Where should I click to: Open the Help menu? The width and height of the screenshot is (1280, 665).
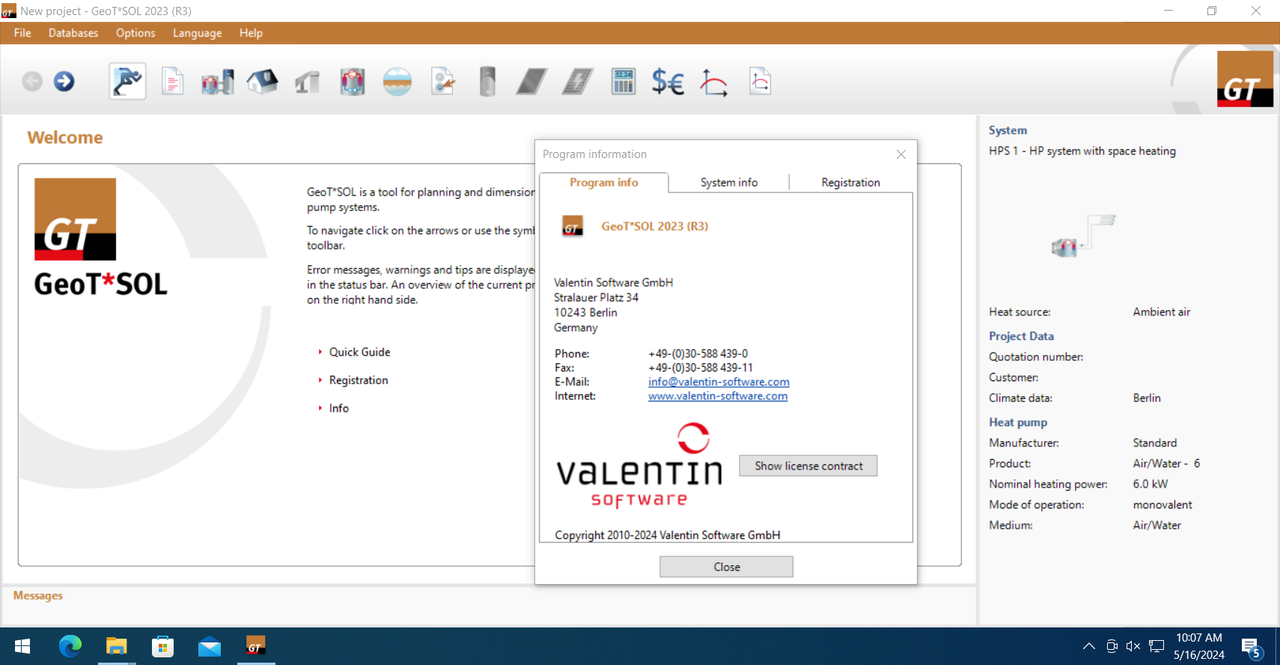point(251,33)
